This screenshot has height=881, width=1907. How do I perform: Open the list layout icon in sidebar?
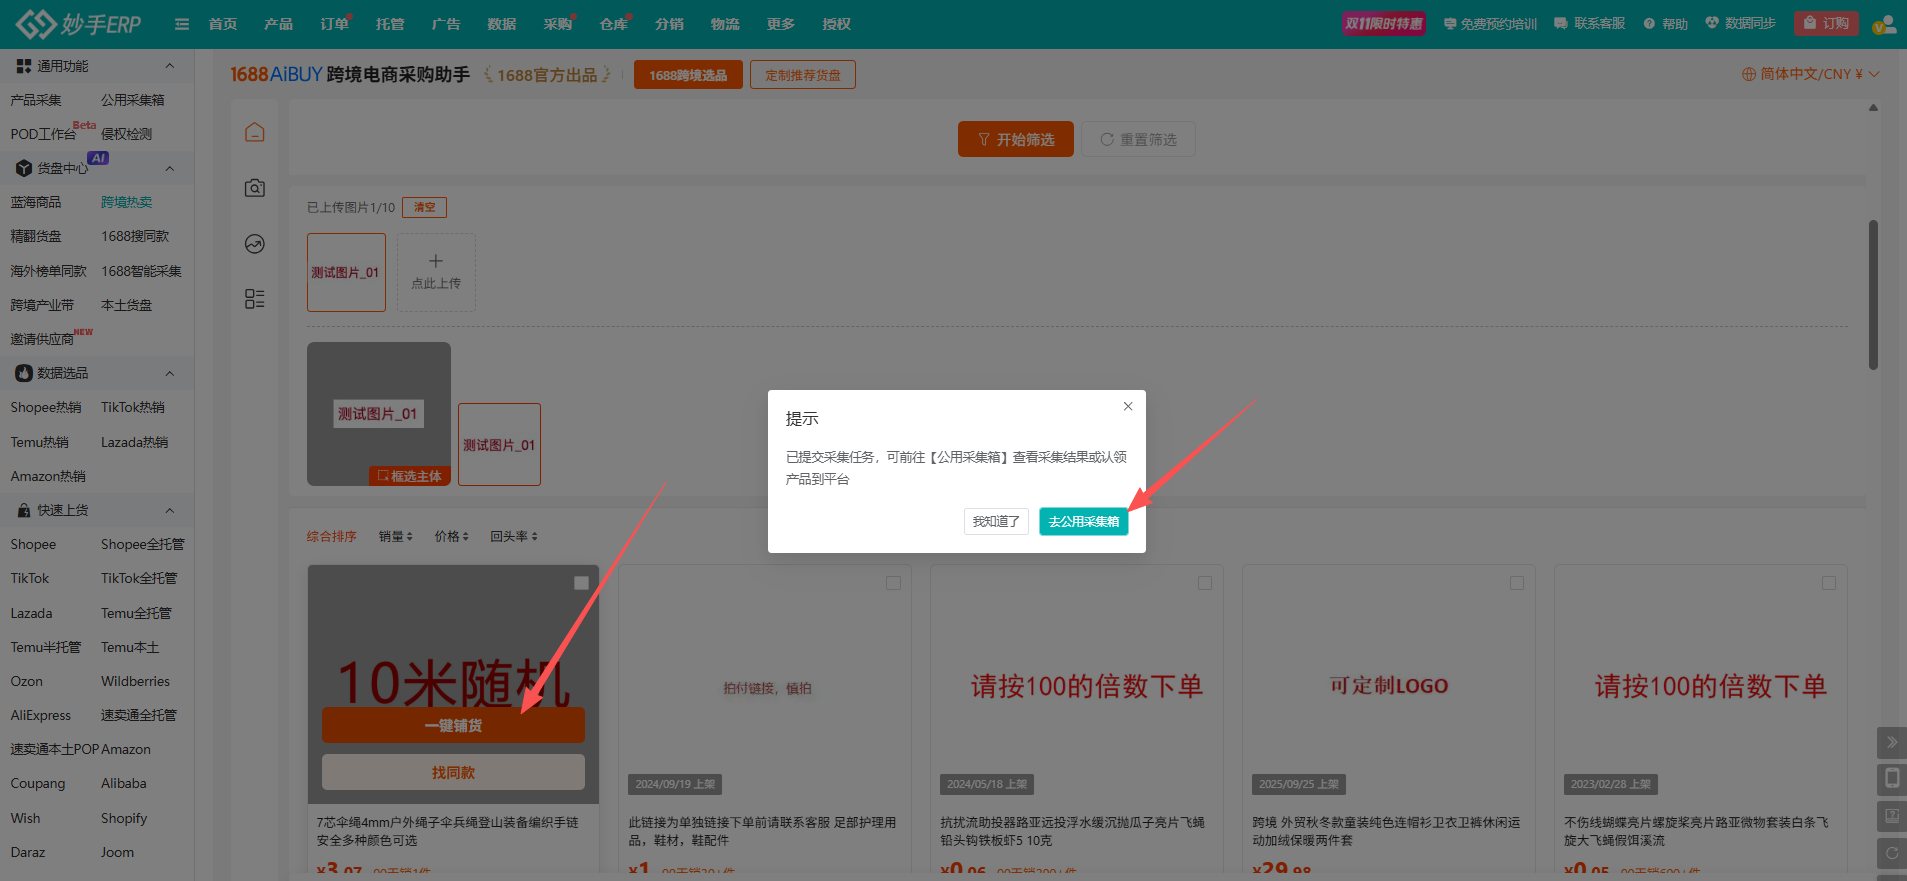(255, 299)
